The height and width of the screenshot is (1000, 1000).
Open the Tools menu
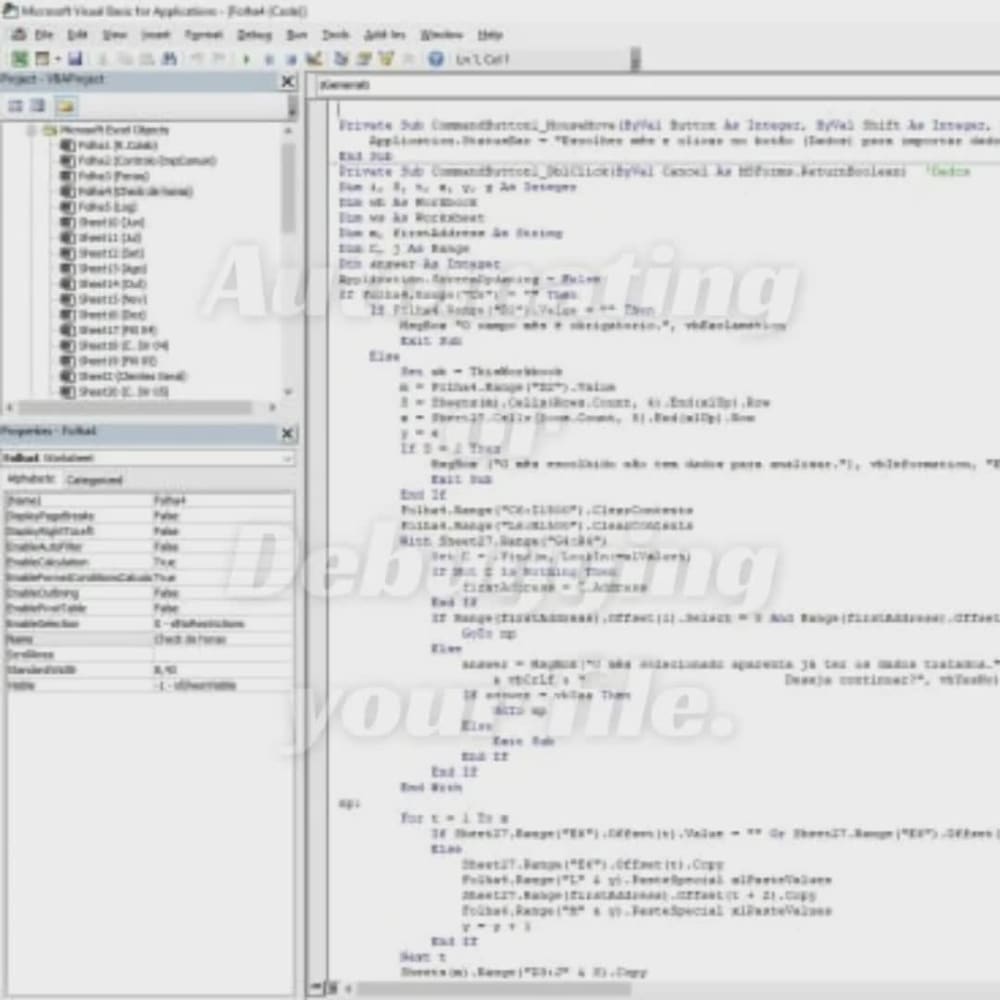[x=335, y=34]
